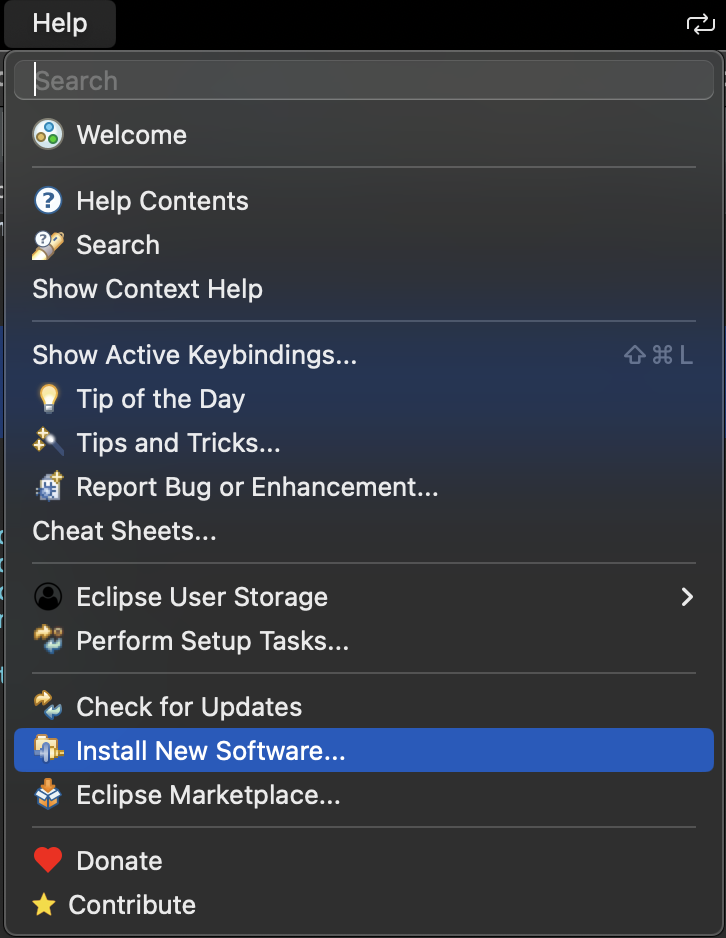Open Cheat Sheets... entry
This screenshot has height=938, width=726.
pos(364,531)
